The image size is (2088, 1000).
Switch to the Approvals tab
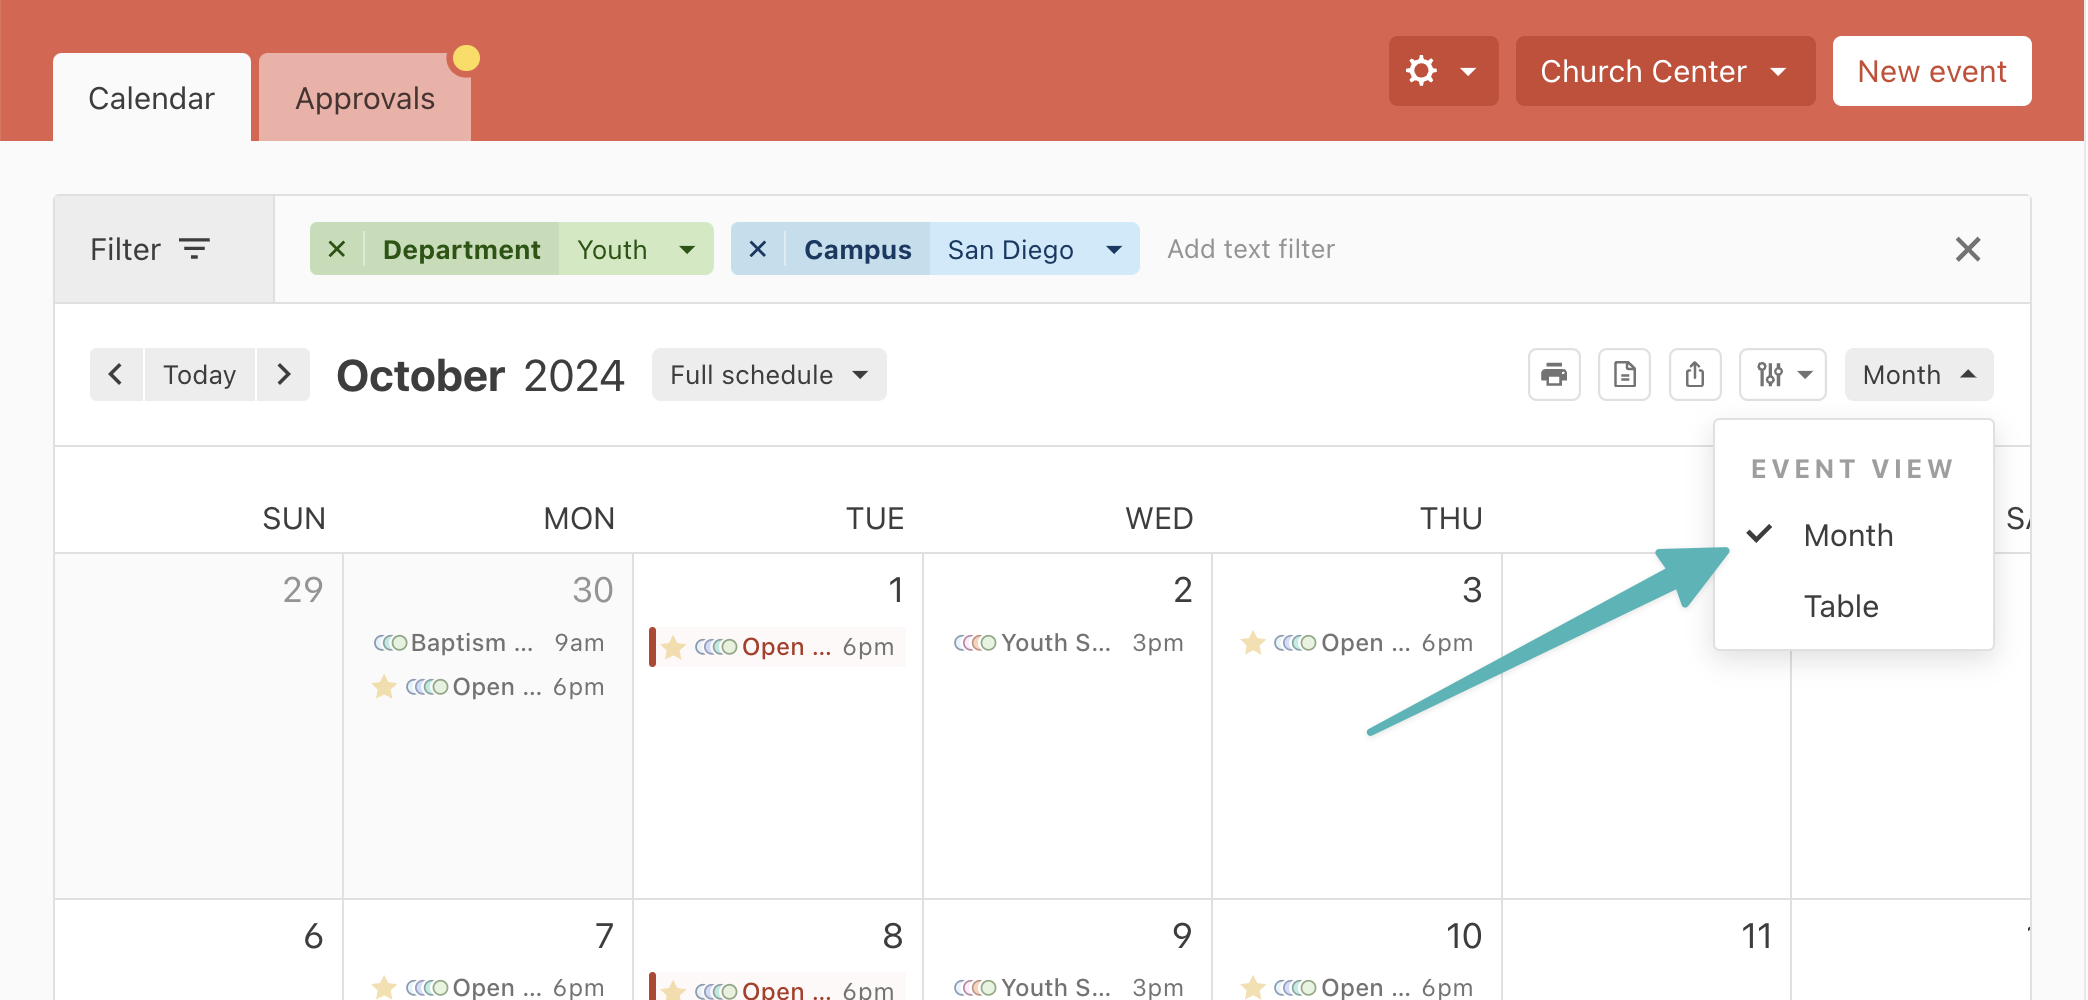365,98
